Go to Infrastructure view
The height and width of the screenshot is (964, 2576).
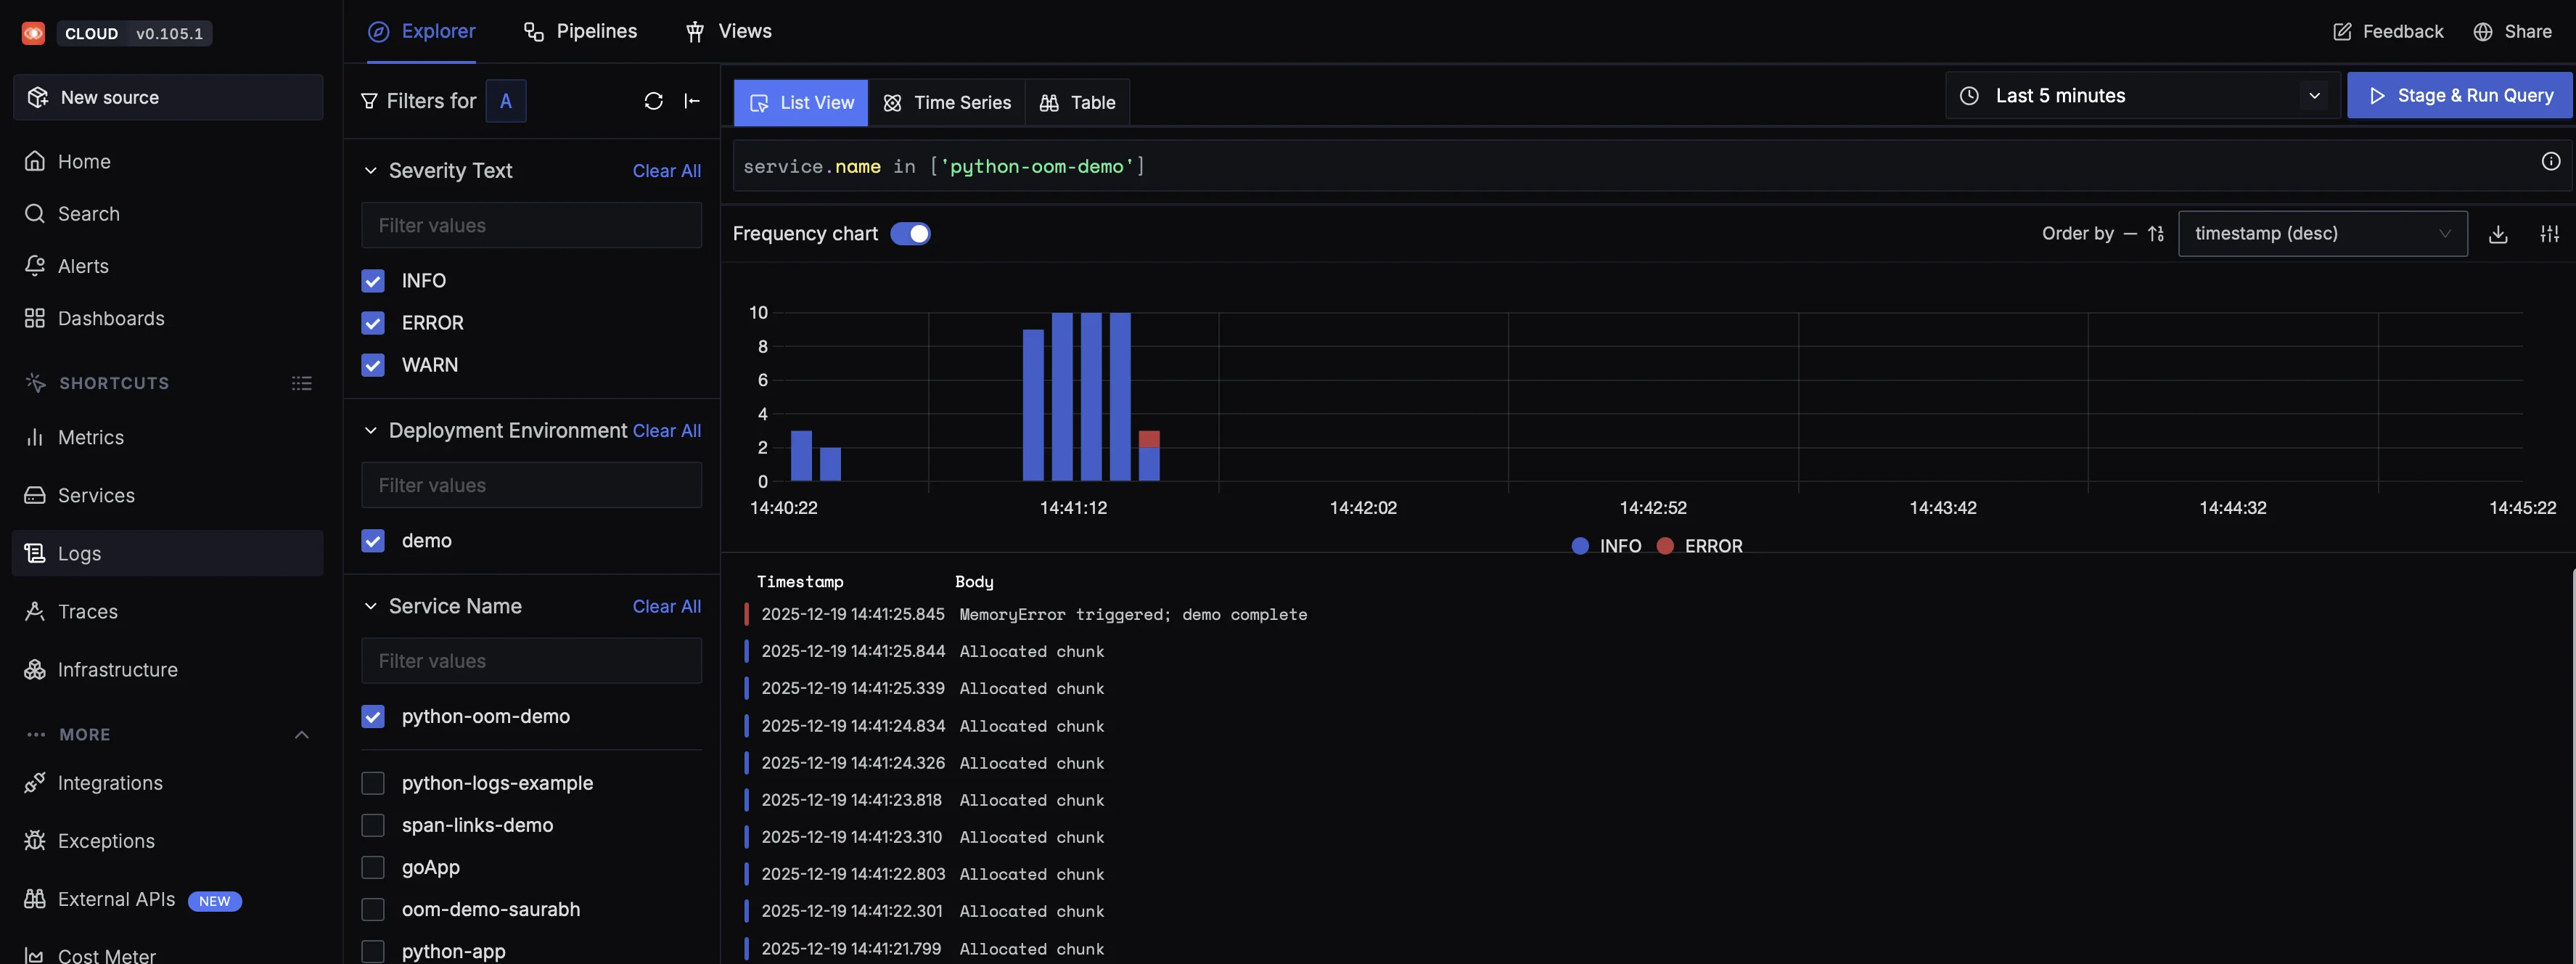(116, 669)
